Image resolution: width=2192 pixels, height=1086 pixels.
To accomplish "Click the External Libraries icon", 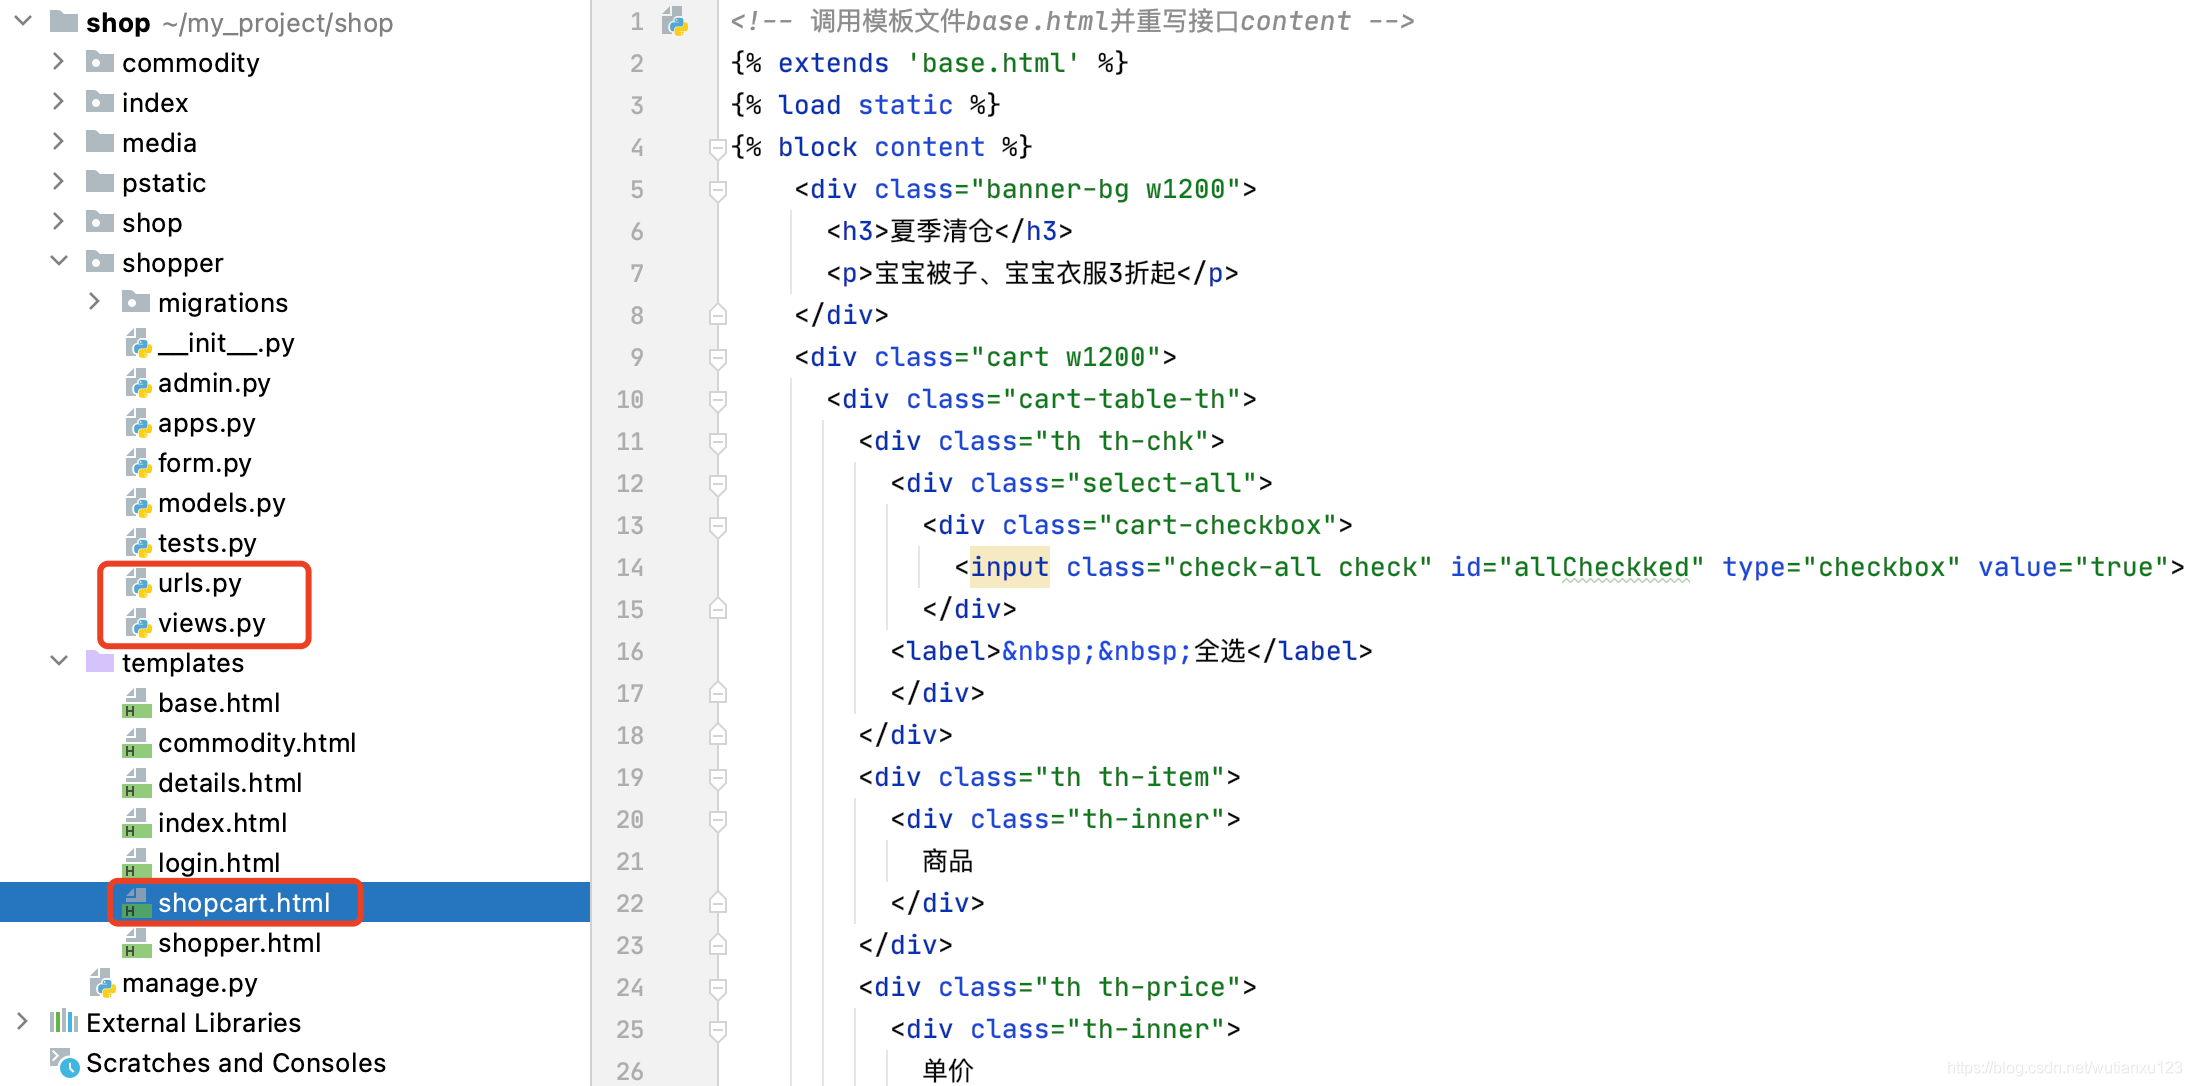I will [64, 1022].
